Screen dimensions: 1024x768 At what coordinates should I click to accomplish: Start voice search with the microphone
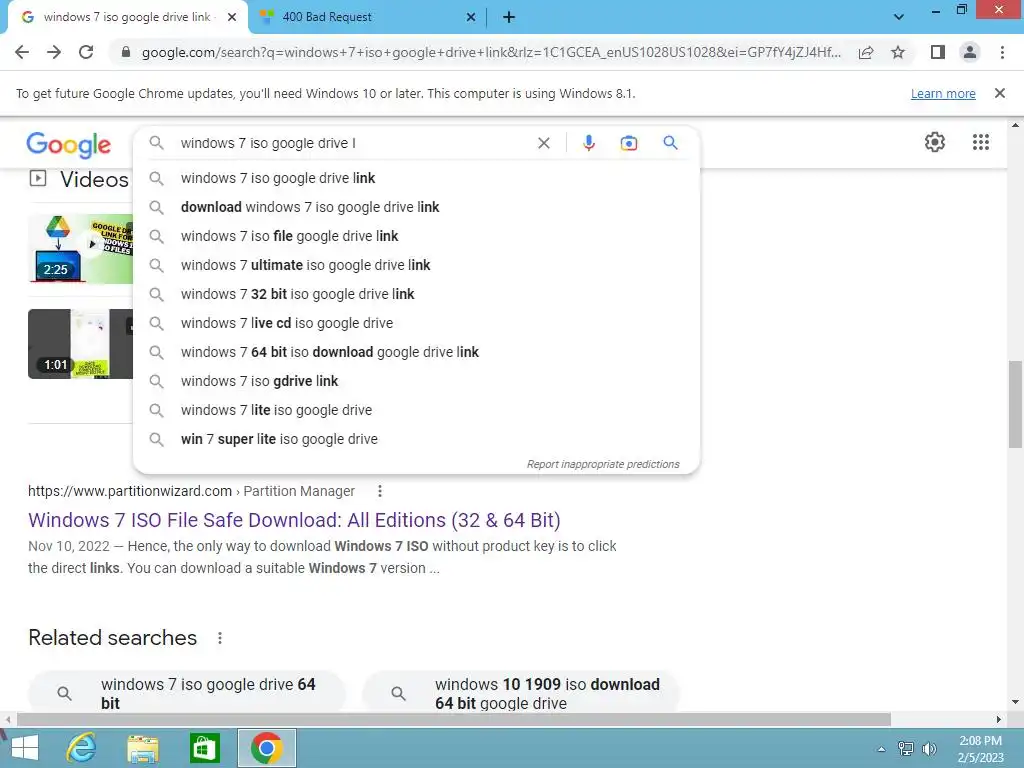click(588, 143)
